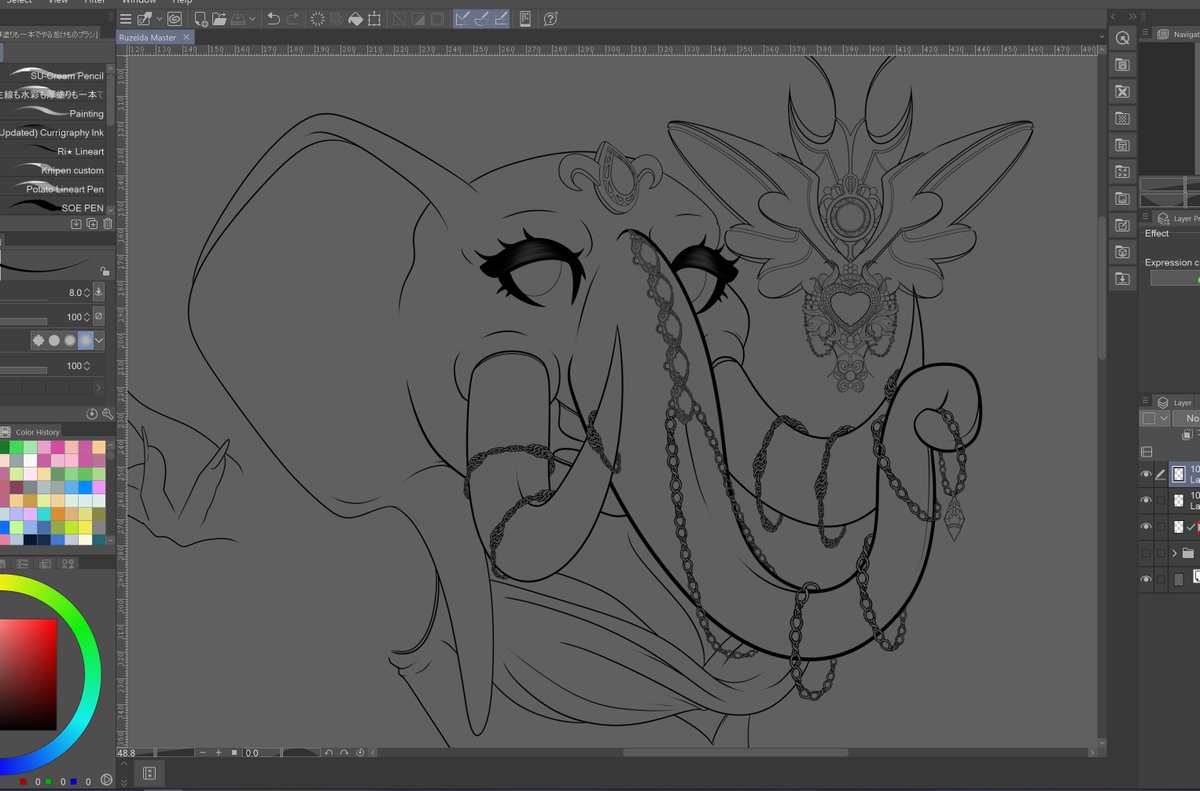
Task: Click the Save icon in command bar
Action: [x=237, y=19]
